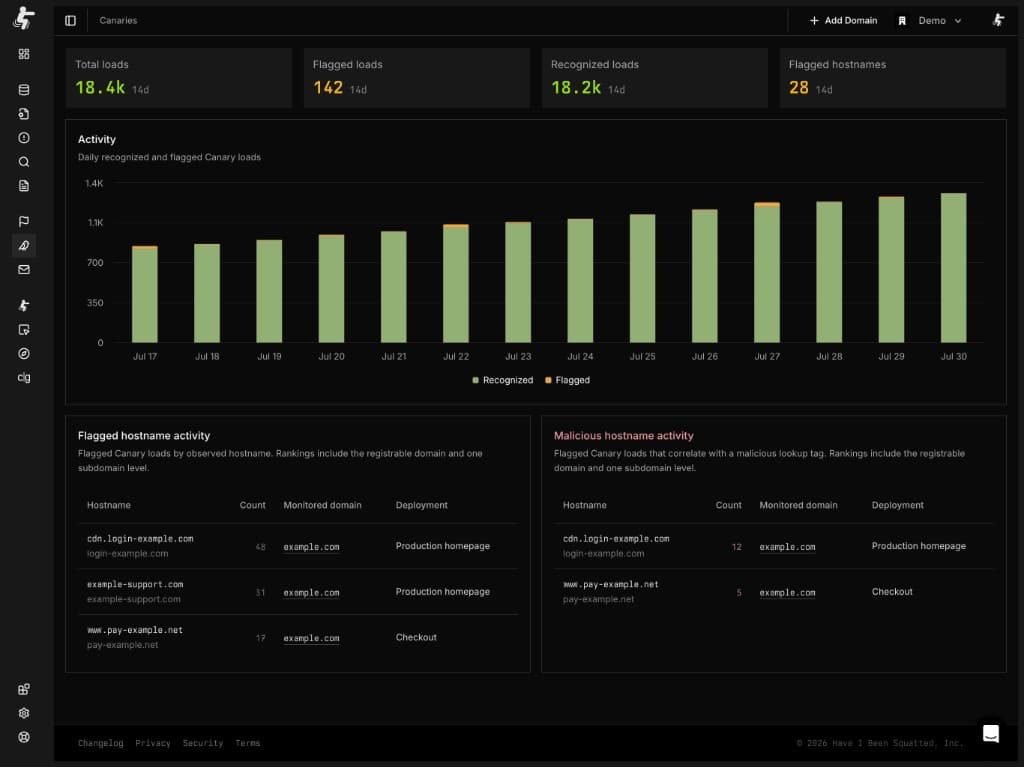This screenshot has height=767, width=1024.
Task: Click the Monitored domain header in malicious table
Action: 798,505
